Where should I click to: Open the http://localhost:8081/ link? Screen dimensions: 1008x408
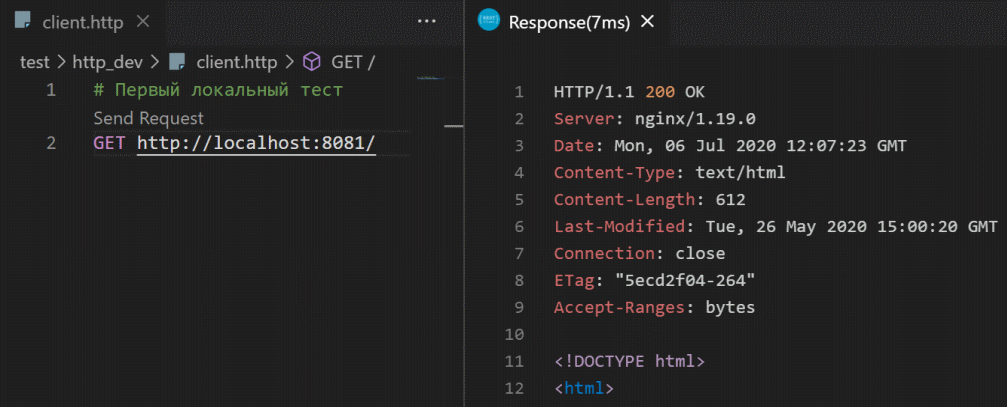click(x=256, y=143)
